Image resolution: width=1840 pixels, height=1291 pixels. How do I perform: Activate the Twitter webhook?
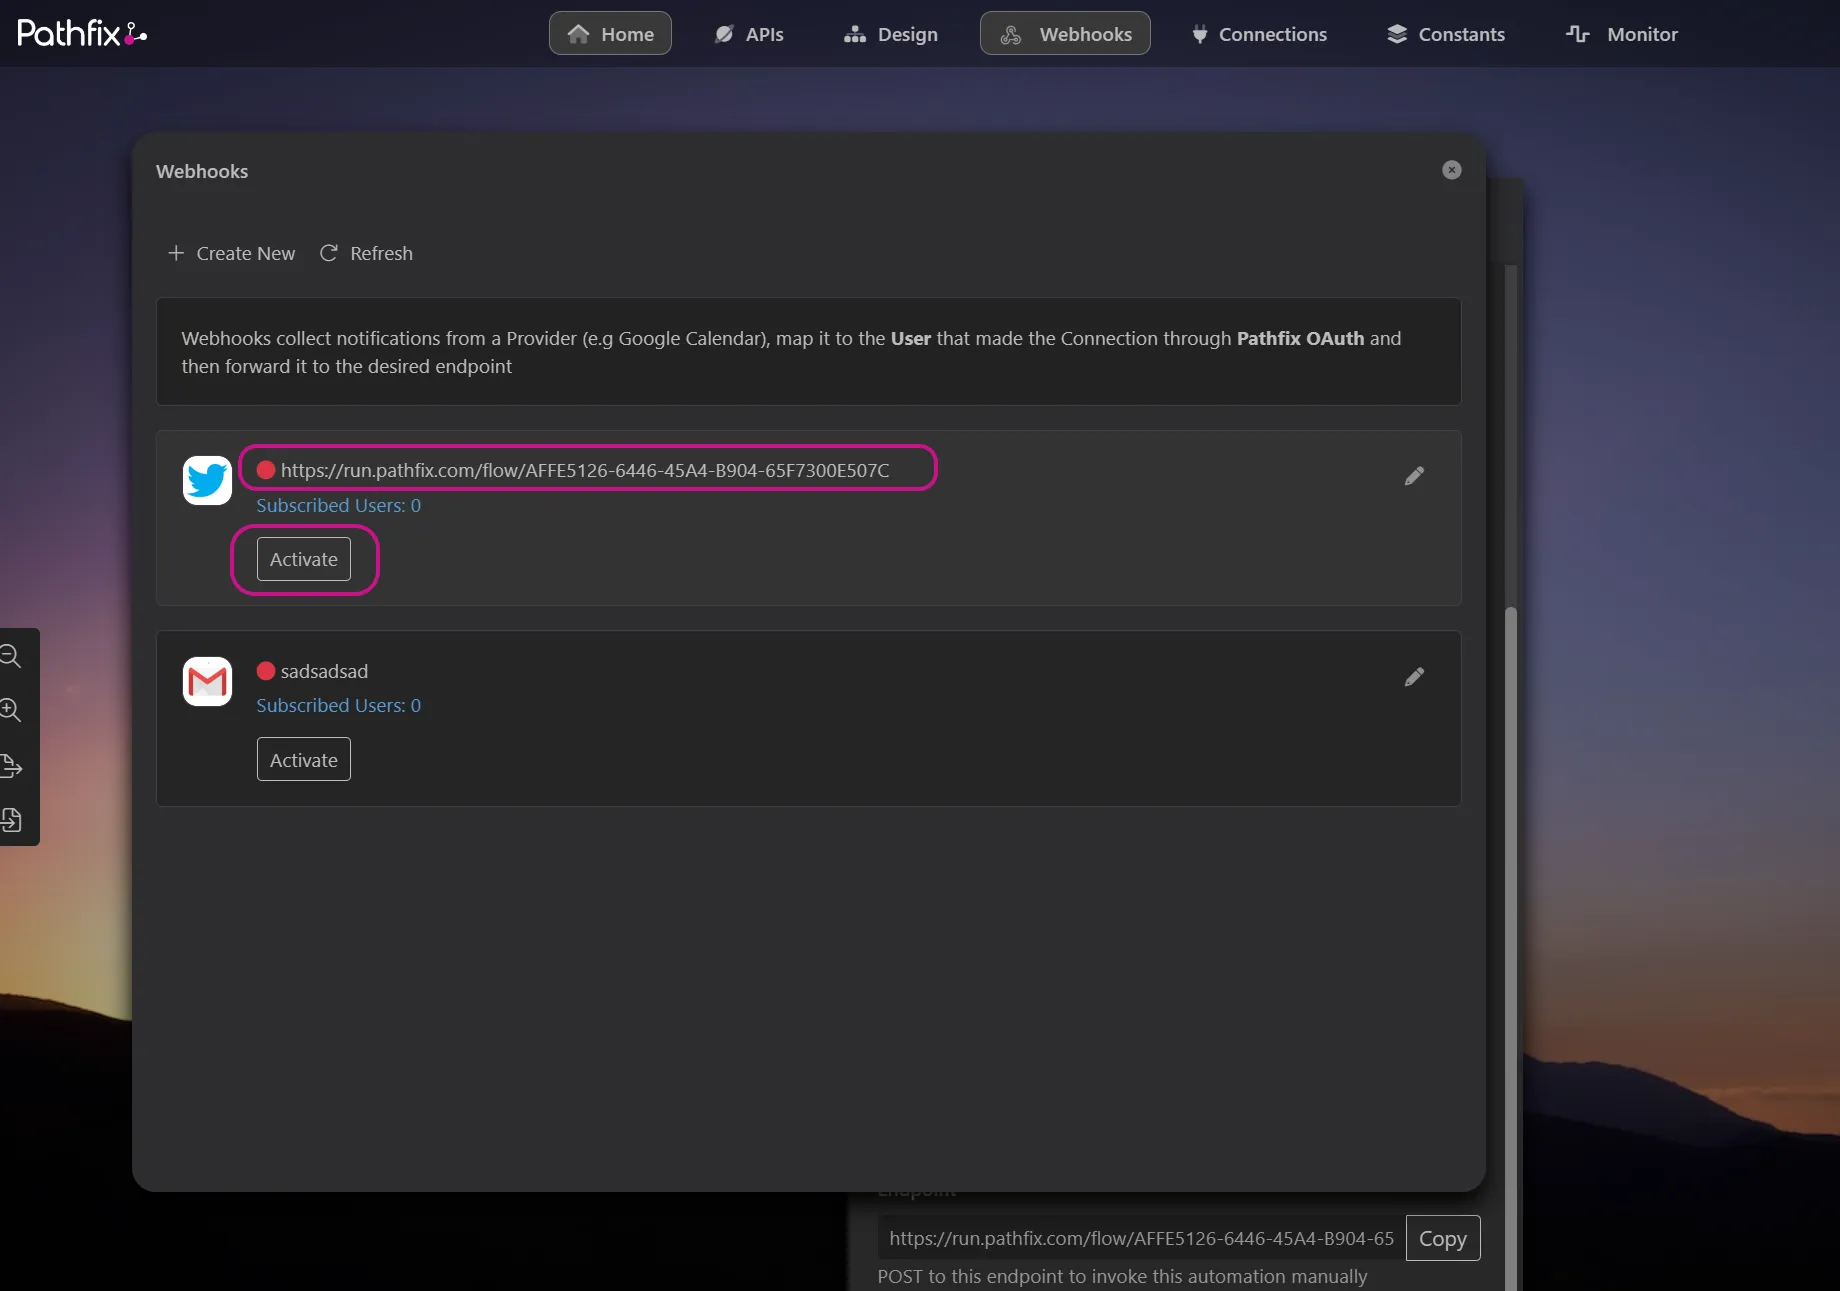[304, 559]
